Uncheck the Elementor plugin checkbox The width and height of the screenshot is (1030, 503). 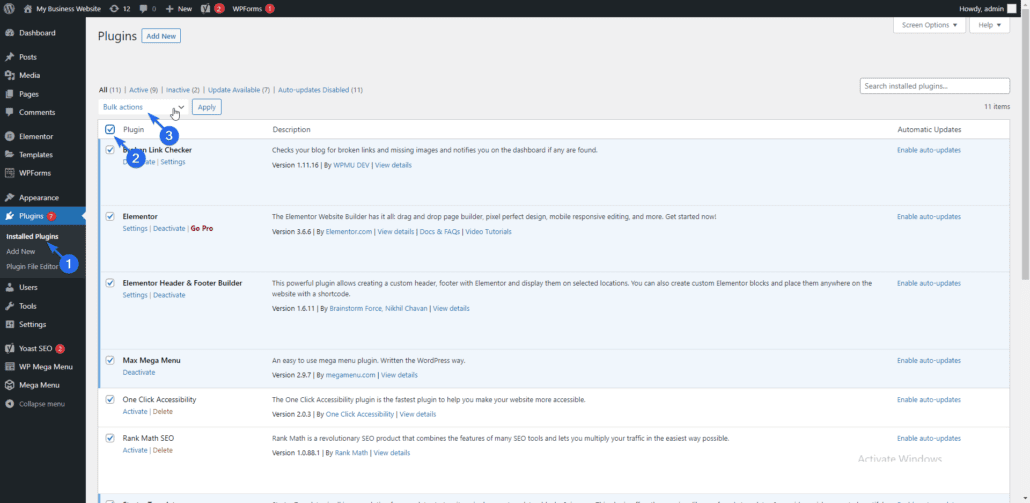[x=110, y=216]
